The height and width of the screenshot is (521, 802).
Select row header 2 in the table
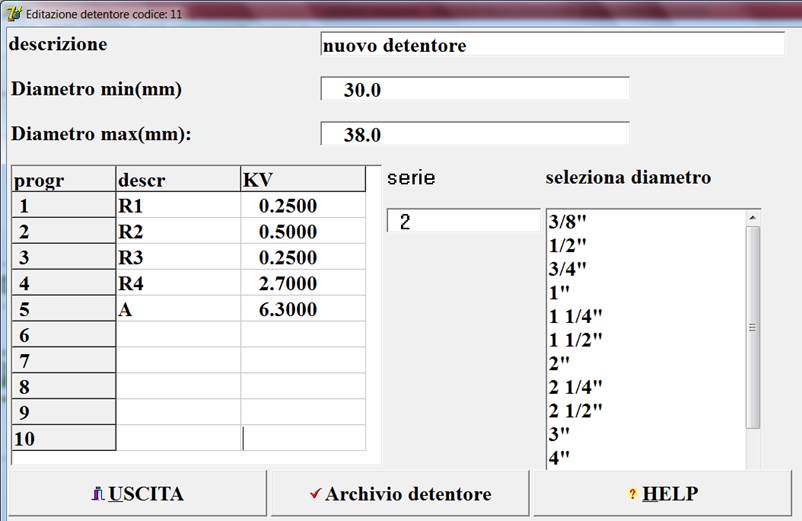[x=64, y=231]
